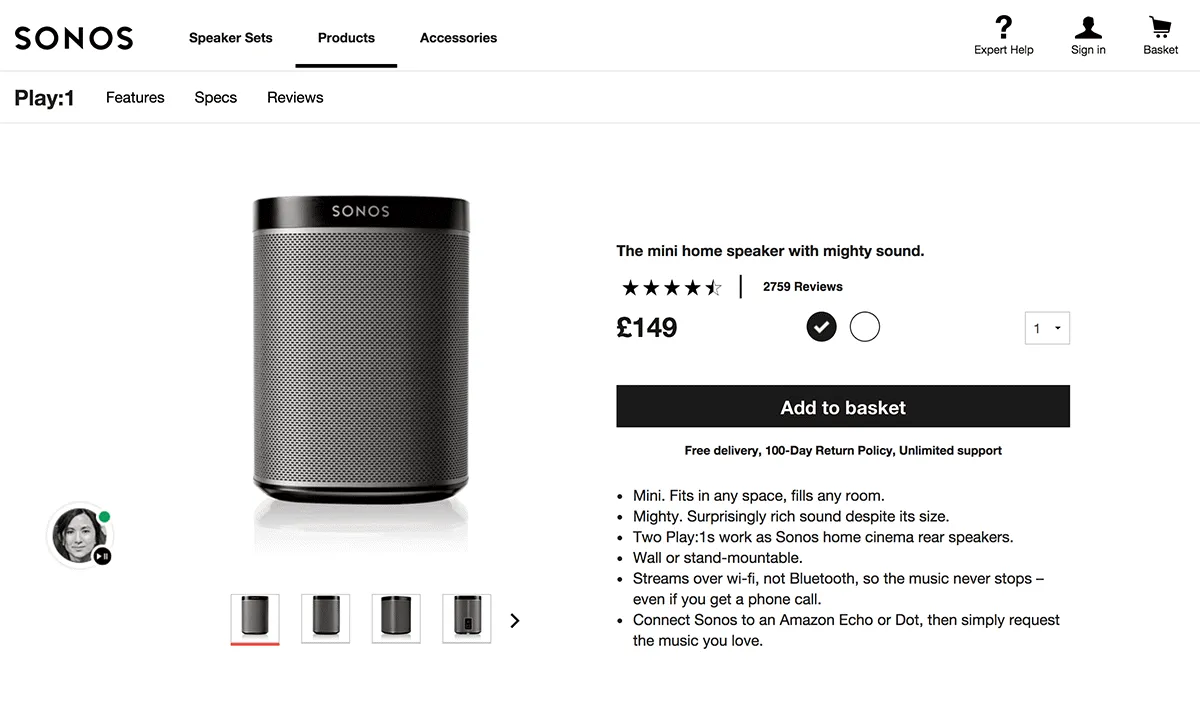Viewport: 1200px width, 706px height.
Task: Open the quantity dropdown
Action: point(1047,328)
